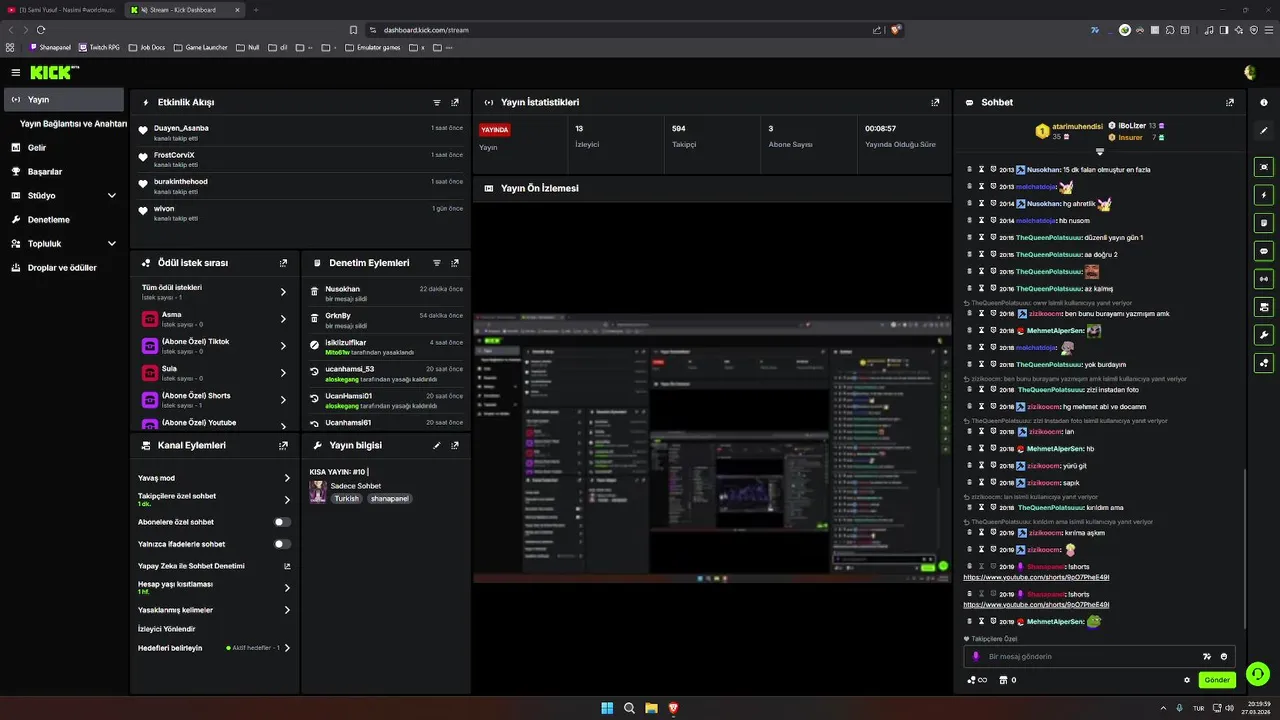
Task: Expand Yavaş mod settings
Action: (x=287, y=478)
